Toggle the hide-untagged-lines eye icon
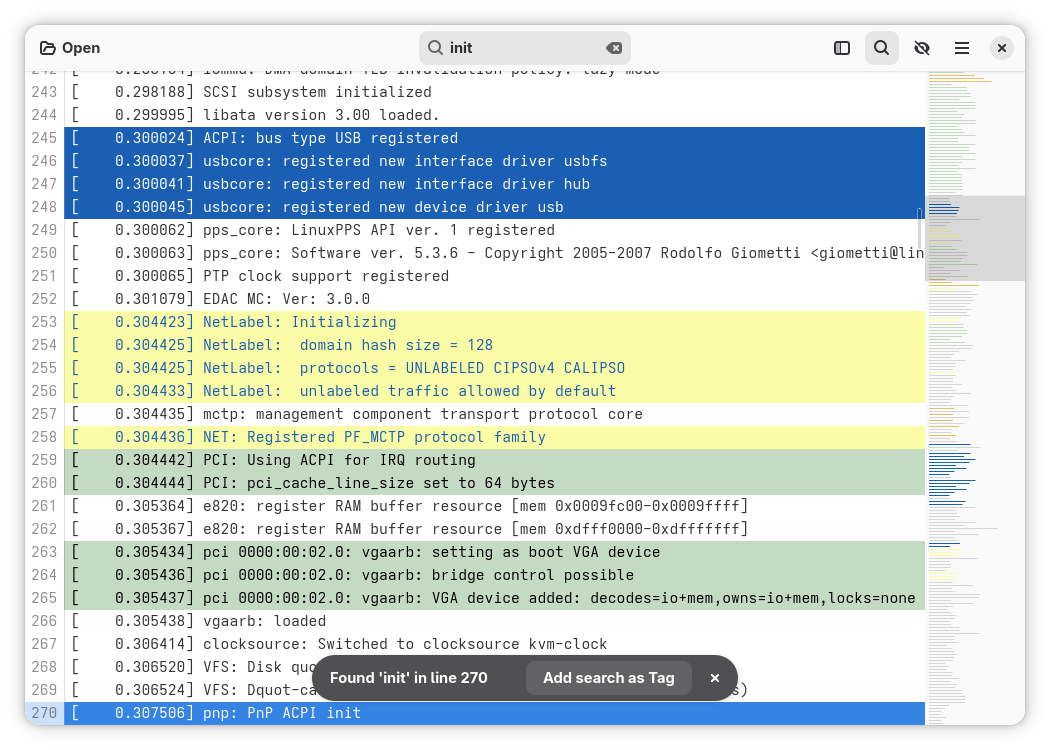 (x=922, y=48)
